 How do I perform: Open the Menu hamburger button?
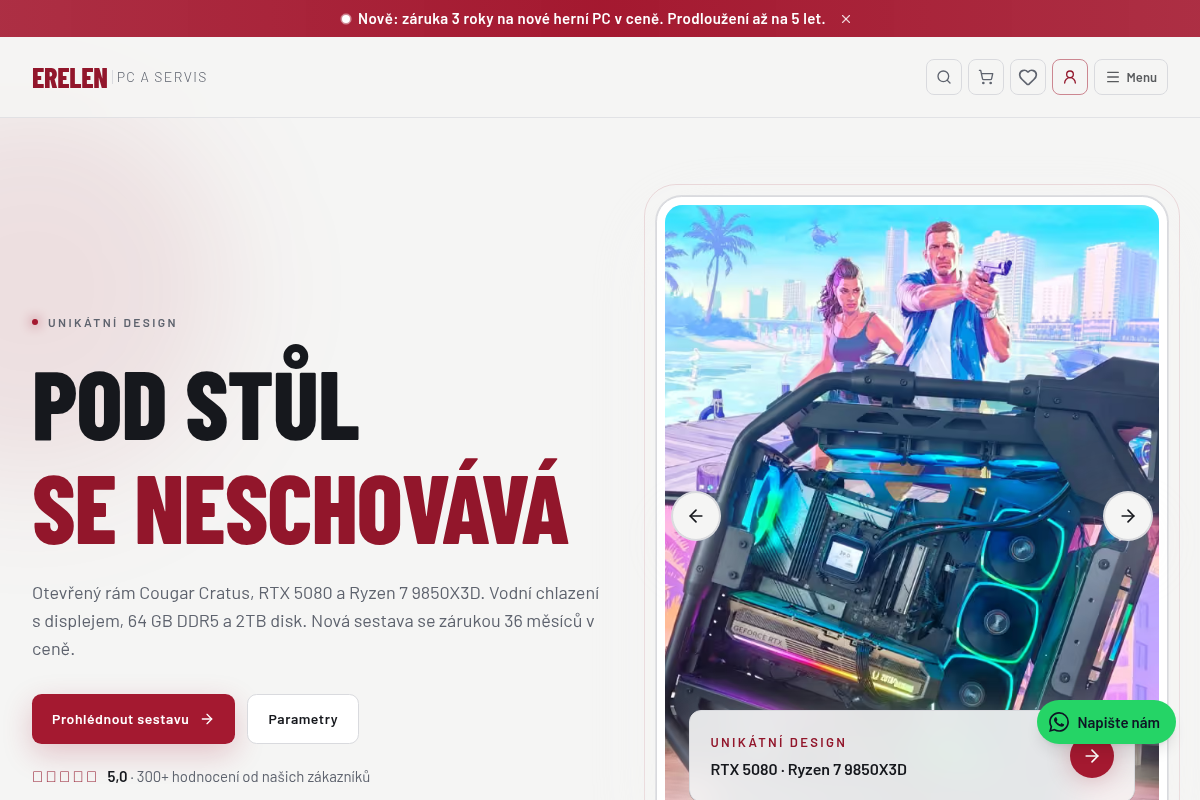pos(1131,77)
